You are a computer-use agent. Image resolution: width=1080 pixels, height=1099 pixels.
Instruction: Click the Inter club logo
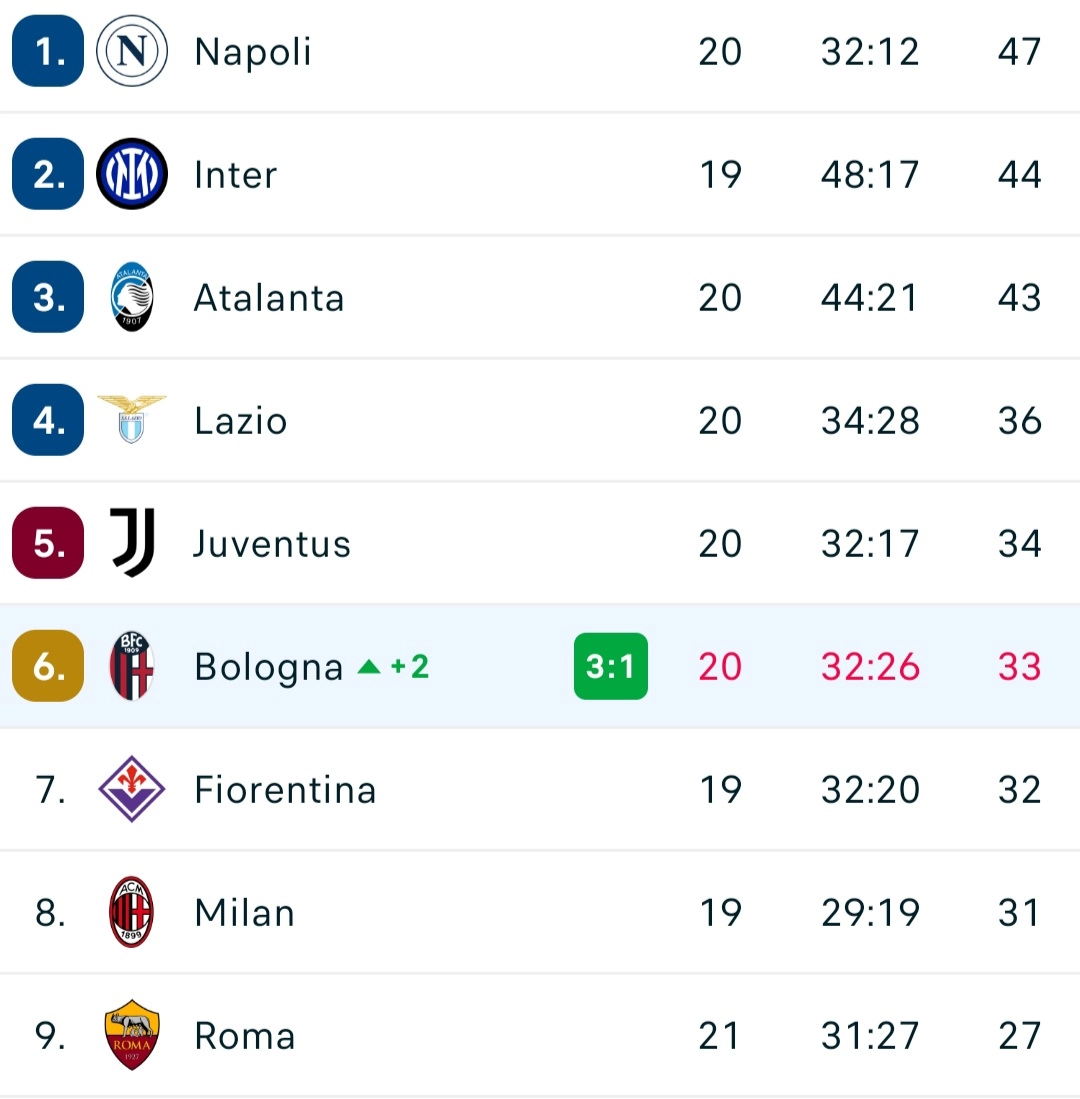pos(132,174)
